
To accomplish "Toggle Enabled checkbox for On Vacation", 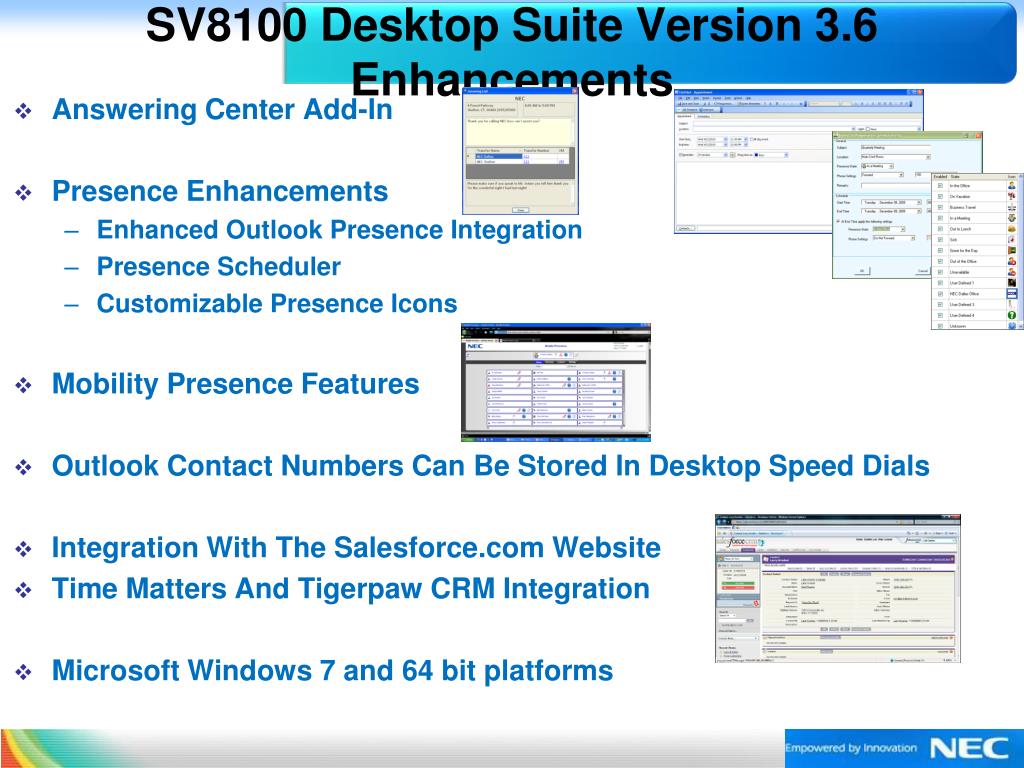I will tap(940, 196).
